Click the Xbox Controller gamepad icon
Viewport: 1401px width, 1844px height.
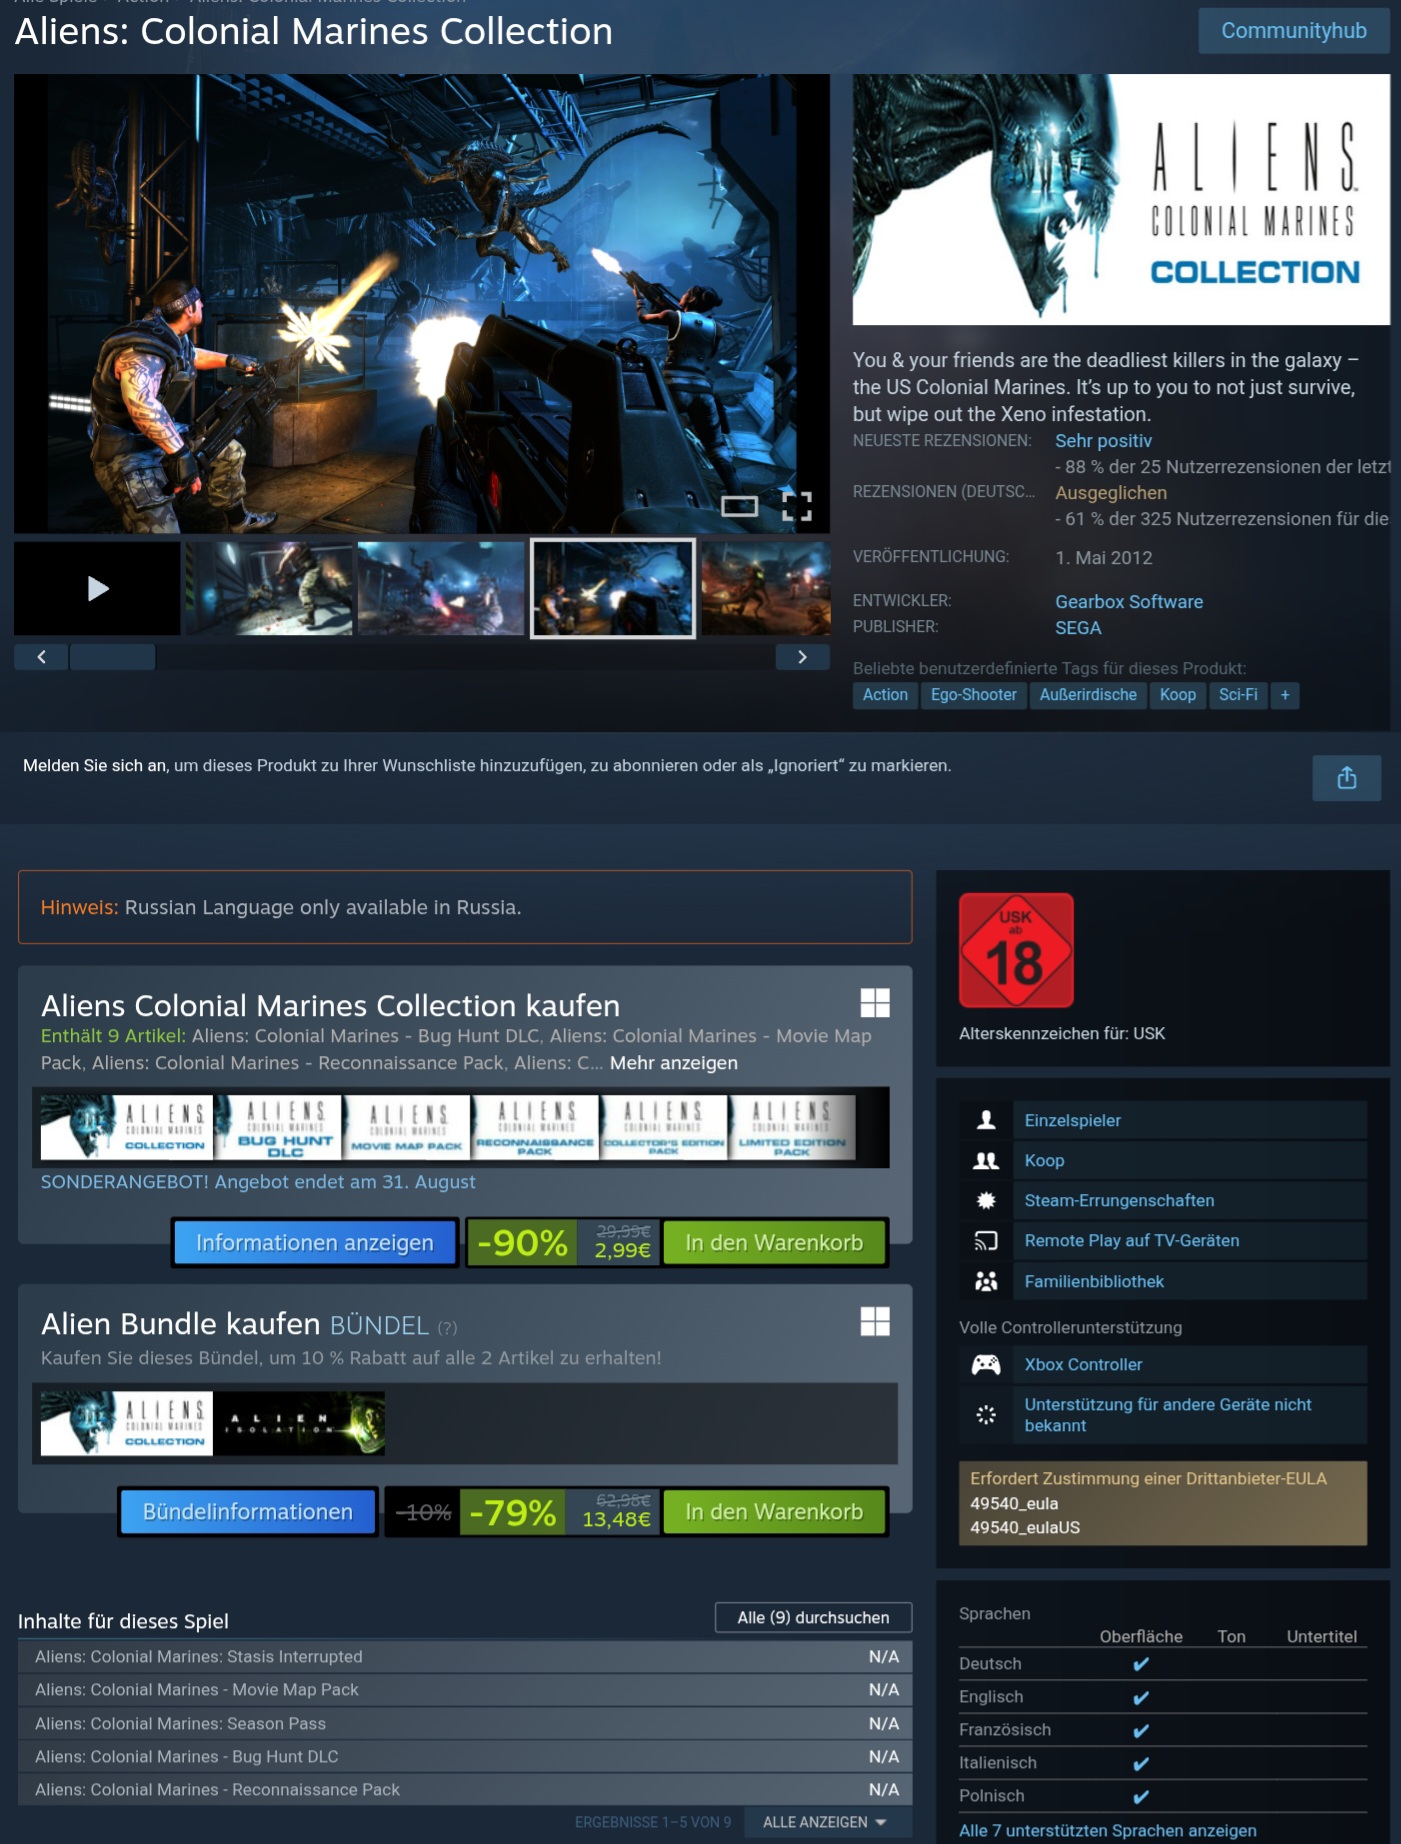pos(986,1364)
